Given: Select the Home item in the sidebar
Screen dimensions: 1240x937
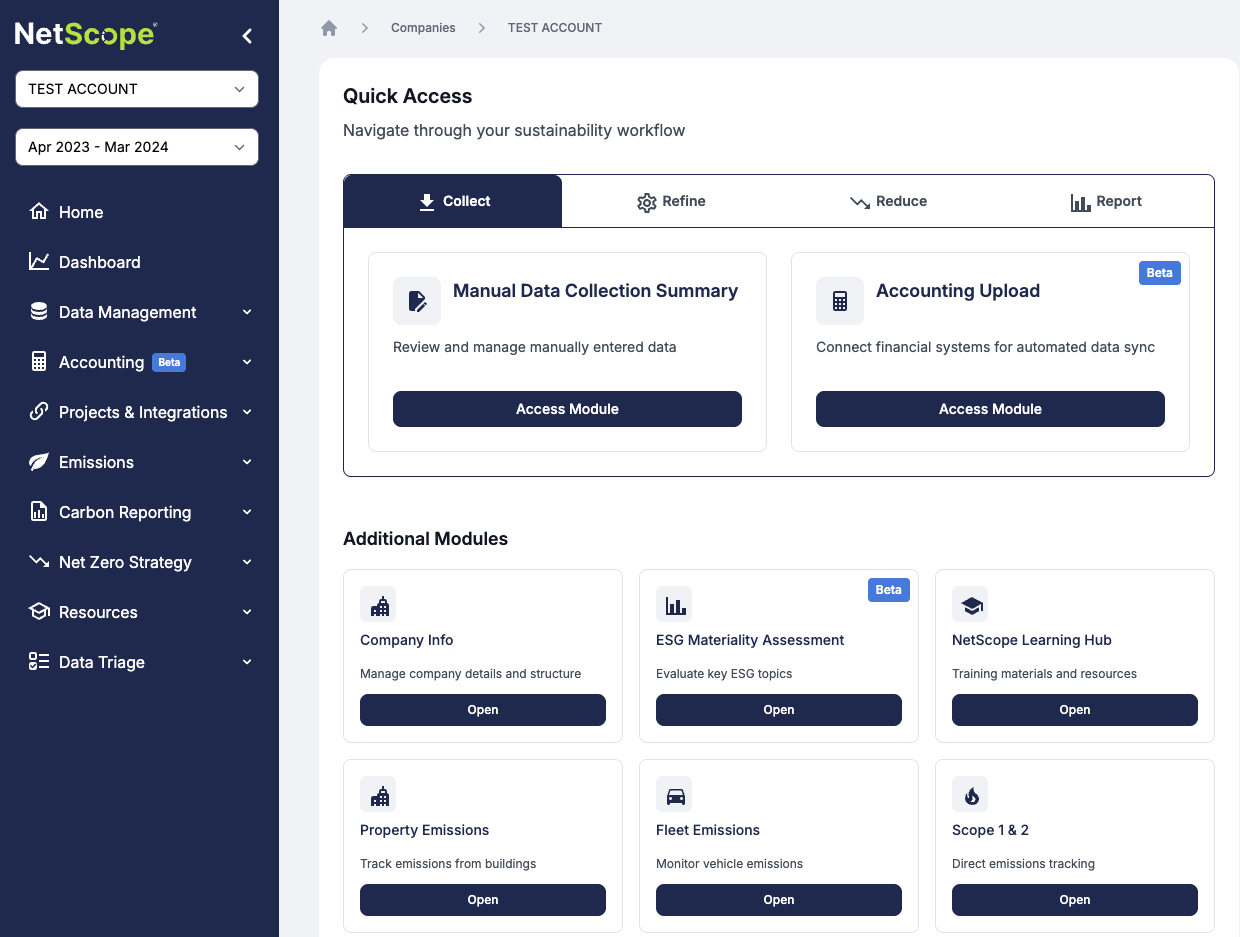Looking at the screenshot, I should click(39, 212).
